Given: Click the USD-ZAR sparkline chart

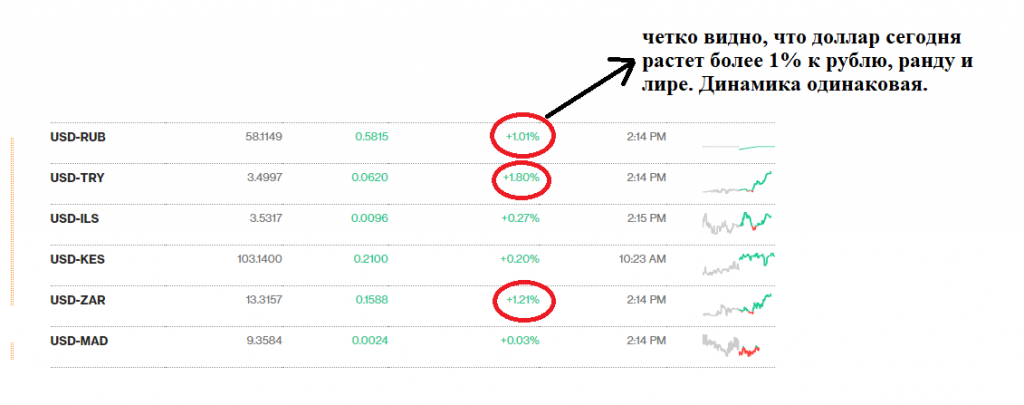Looking at the screenshot, I should pyautogui.click(x=737, y=304).
